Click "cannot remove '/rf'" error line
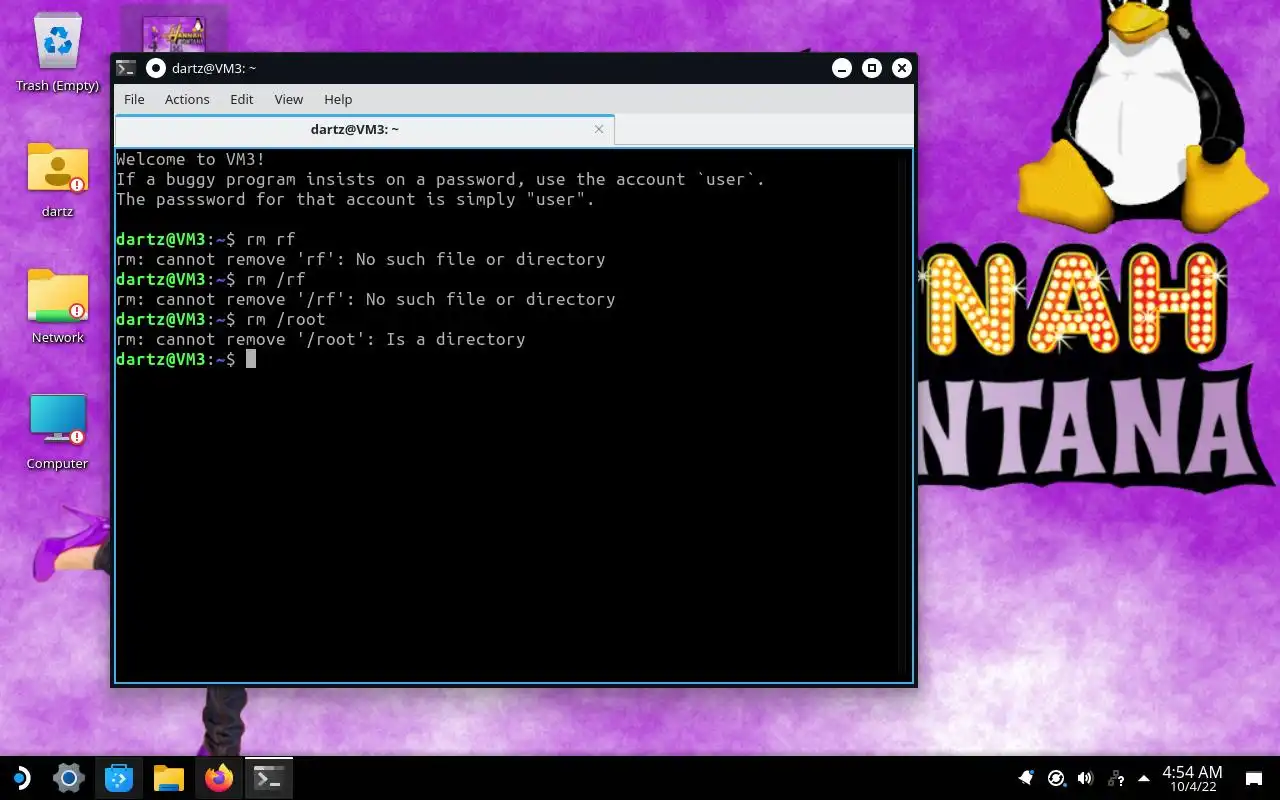The height and width of the screenshot is (800, 1280). (366, 299)
